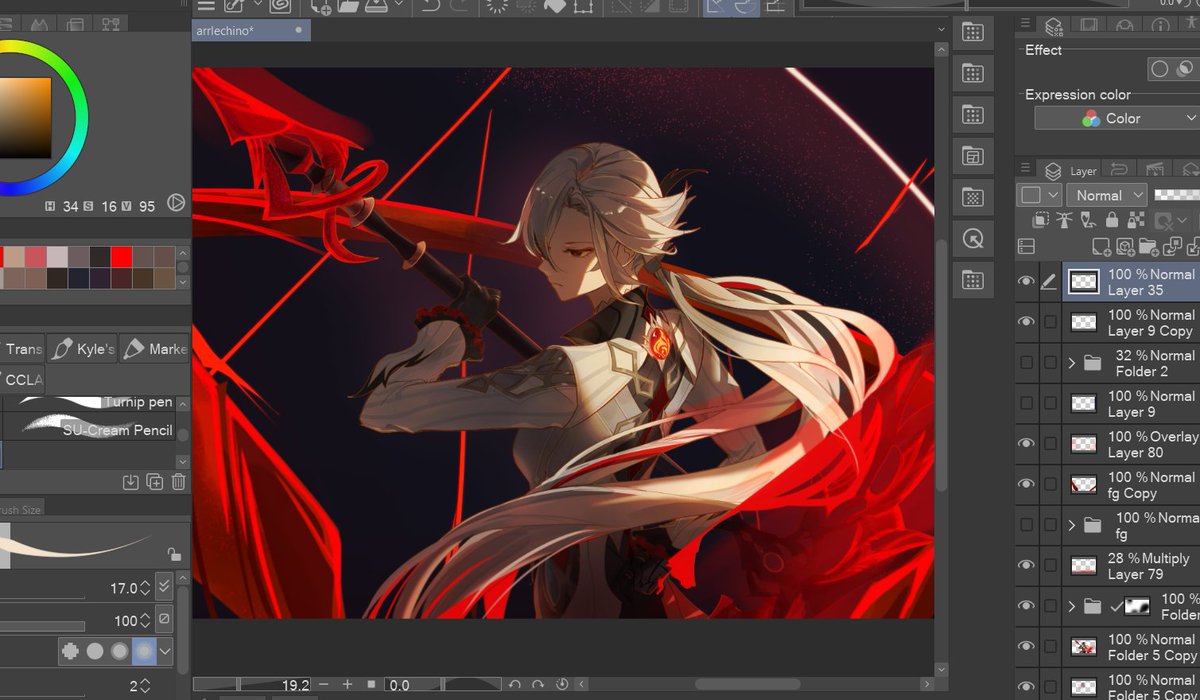This screenshot has height=700, width=1200.
Task: Hide Layer 35 using its eye icon
Action: (1026, 282)
